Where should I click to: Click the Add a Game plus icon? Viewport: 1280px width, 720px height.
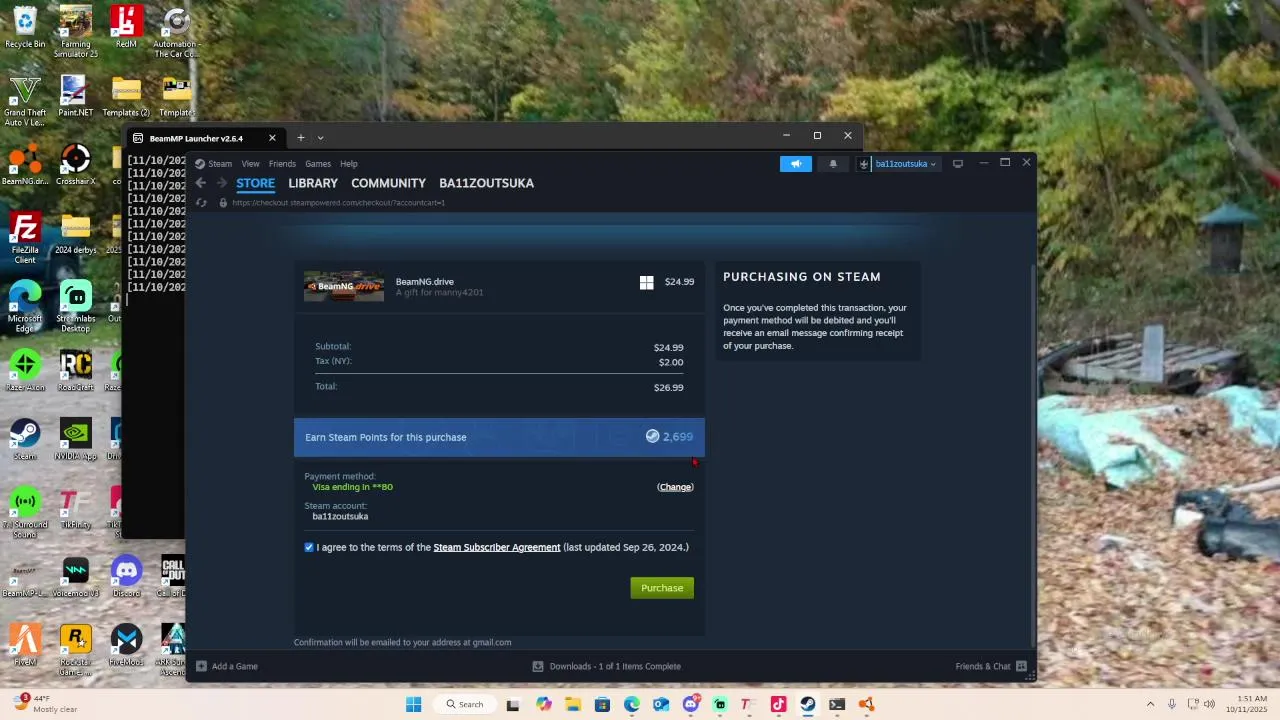[201, 666]
